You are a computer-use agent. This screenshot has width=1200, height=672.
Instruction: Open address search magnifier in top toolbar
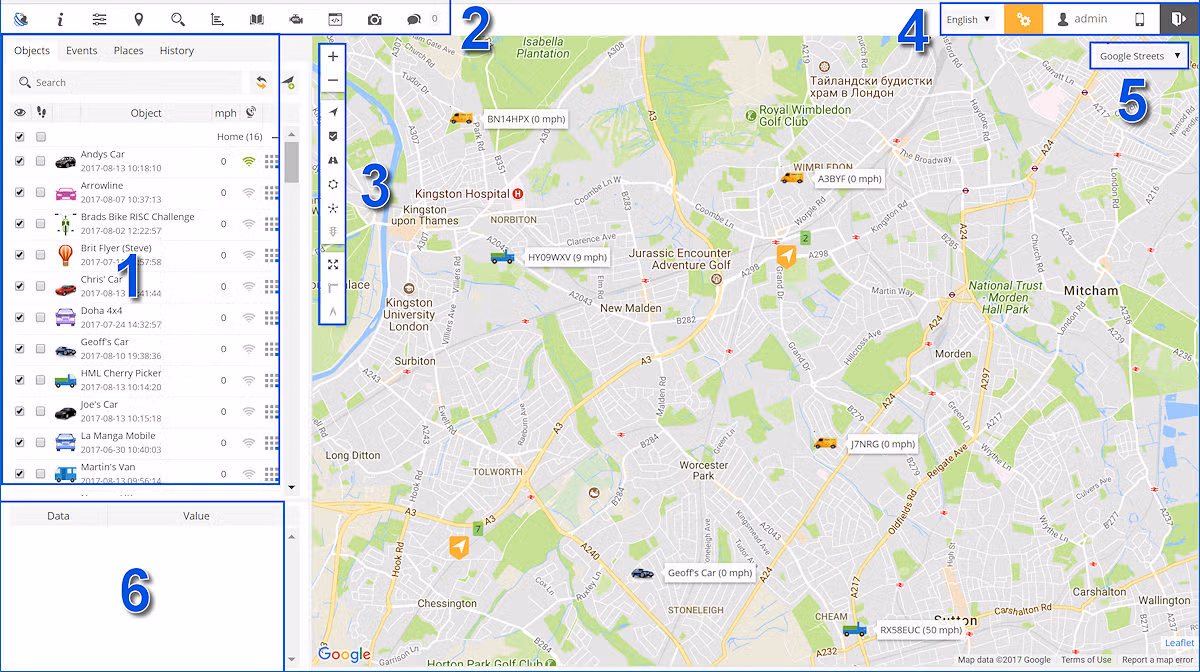pos(178,19)
